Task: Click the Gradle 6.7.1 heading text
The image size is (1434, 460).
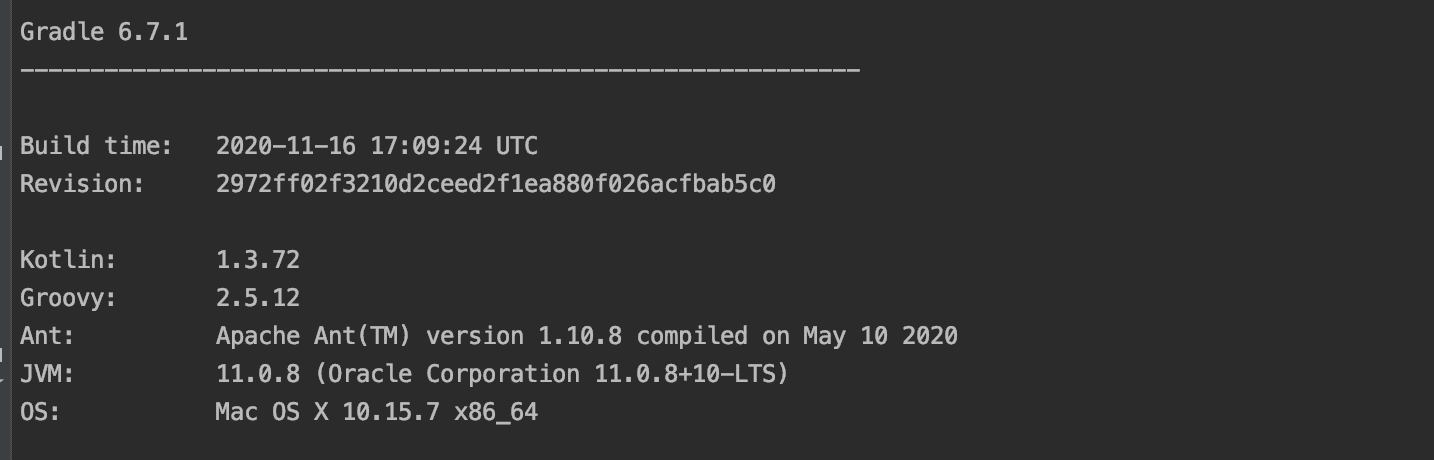Action: tap(104, 33)
